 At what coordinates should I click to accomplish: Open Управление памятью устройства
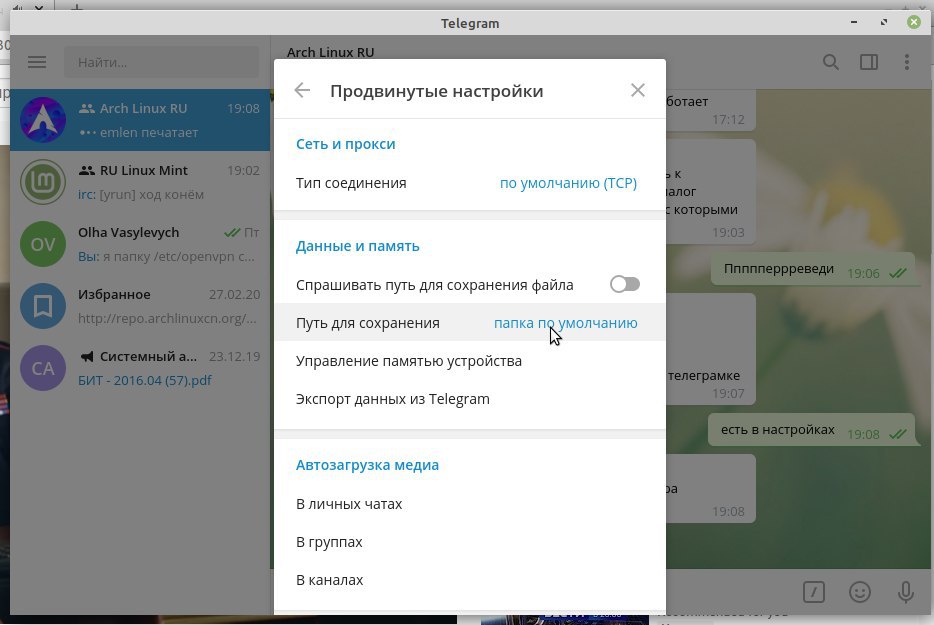point(469,361)
